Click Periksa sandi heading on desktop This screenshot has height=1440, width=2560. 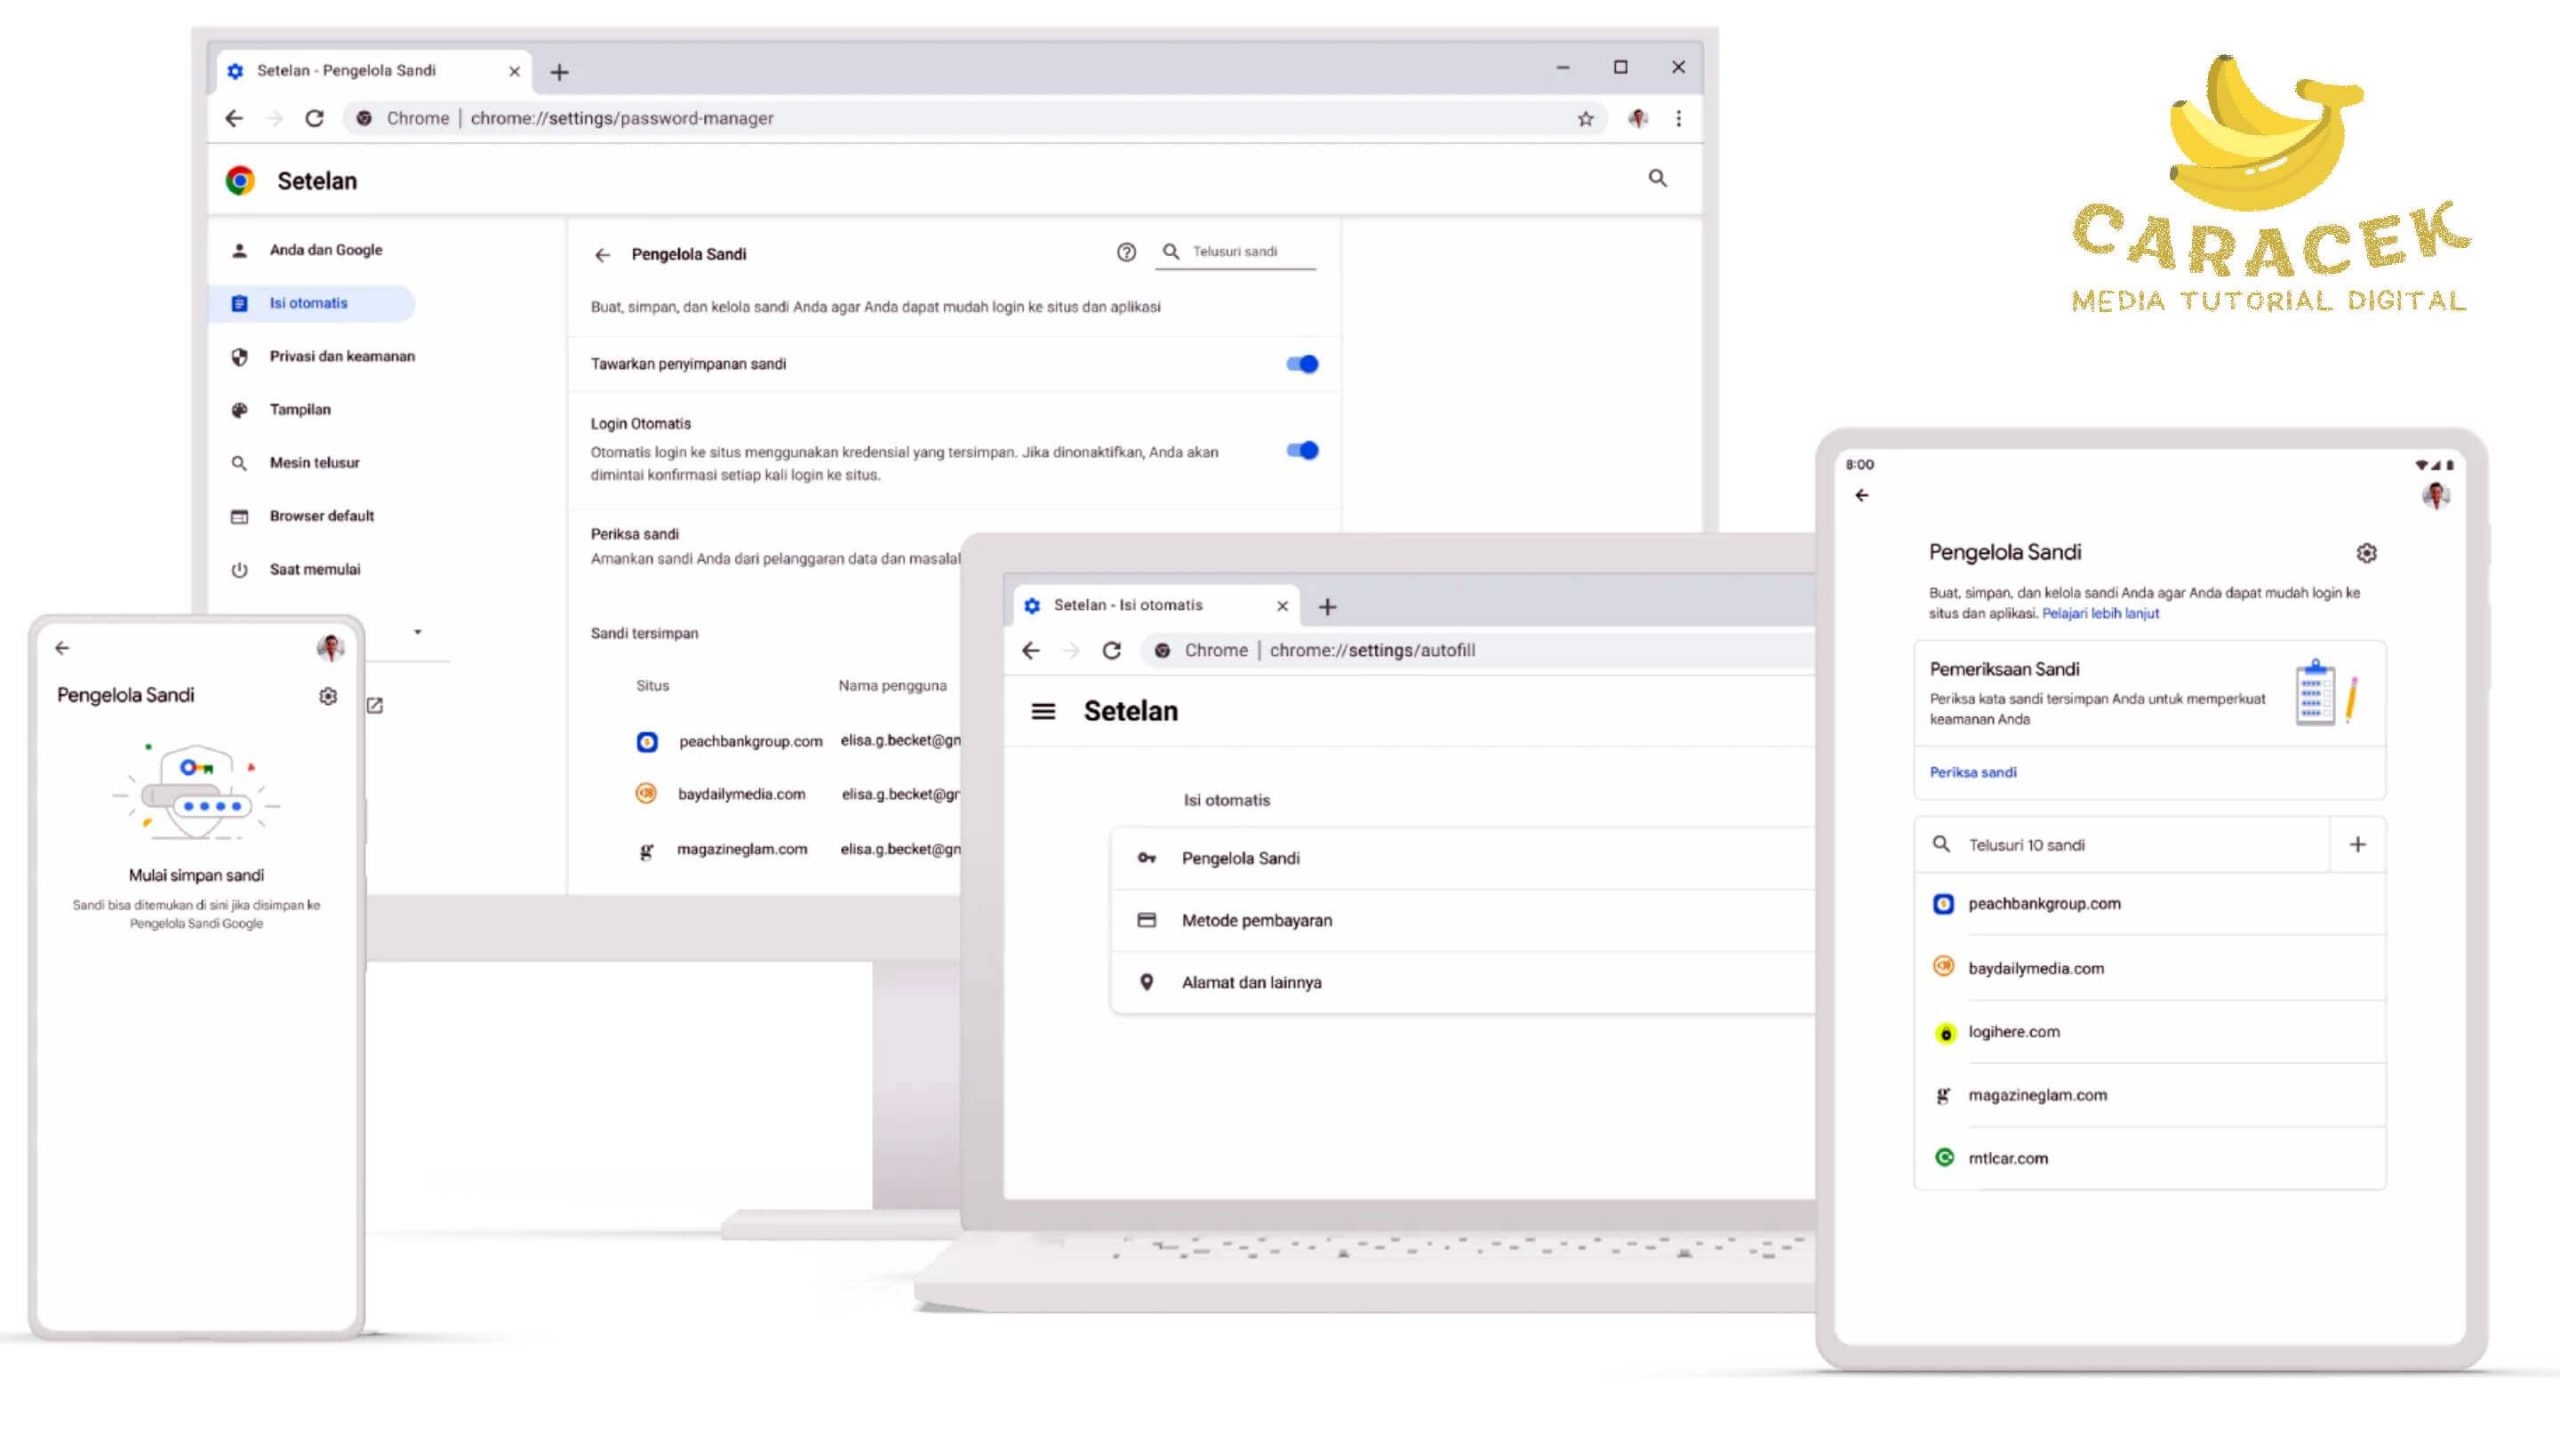(634, 534)
